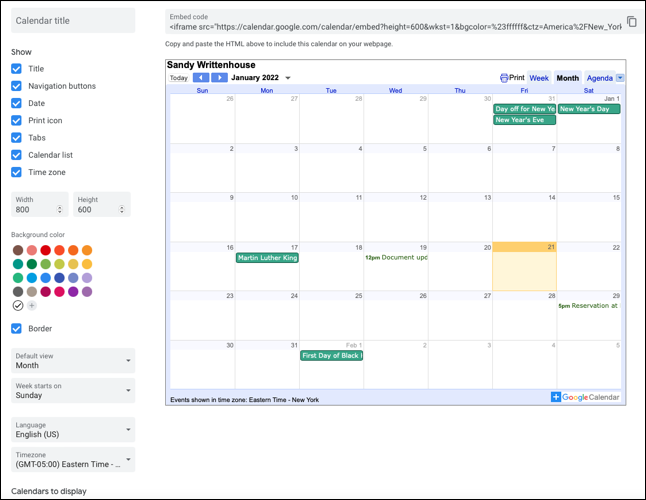Open the January 2022 date picker arrow
The width and height of the screenshot is (646, 500).
pyautogui.click(x=288, y=78)
